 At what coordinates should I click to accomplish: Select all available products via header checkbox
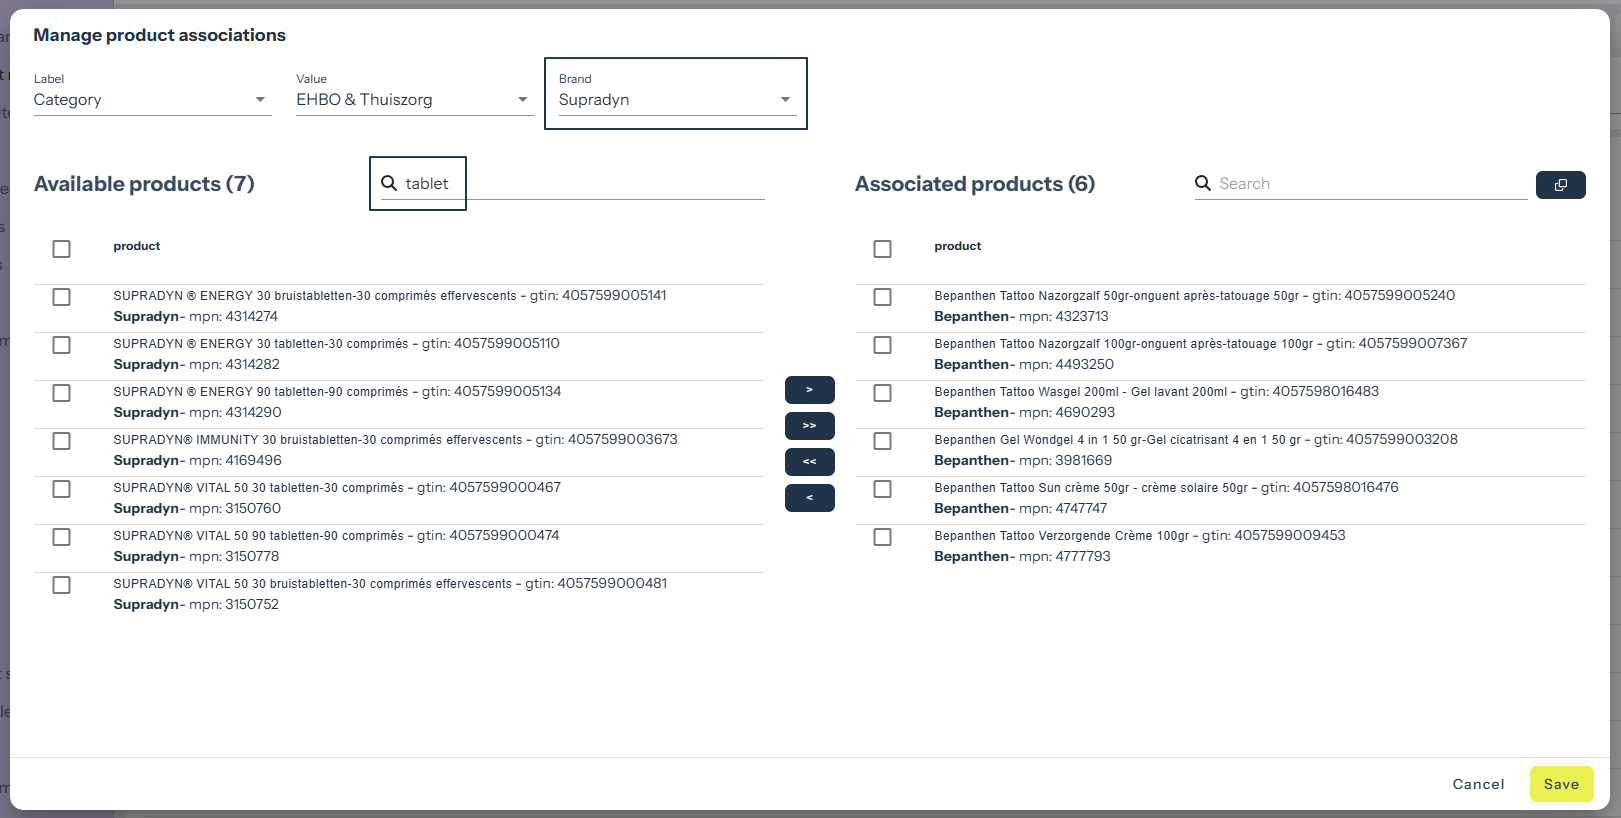pyautogui.click(x=62, y=249)
